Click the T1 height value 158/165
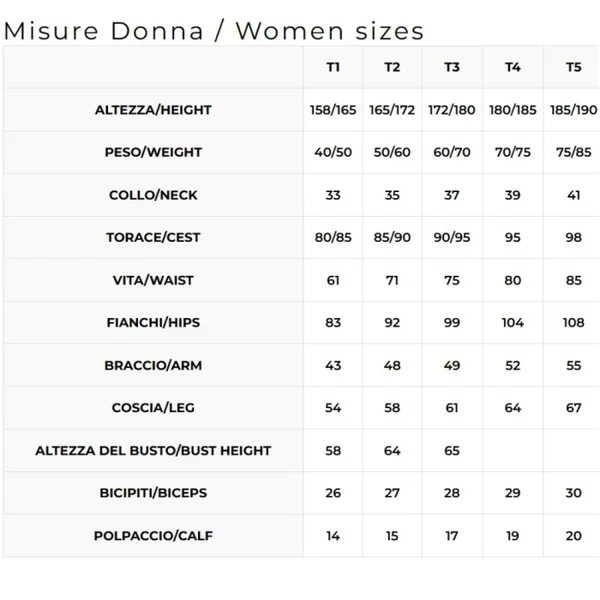This screenshot has height=600, width=600. [333, 110]
